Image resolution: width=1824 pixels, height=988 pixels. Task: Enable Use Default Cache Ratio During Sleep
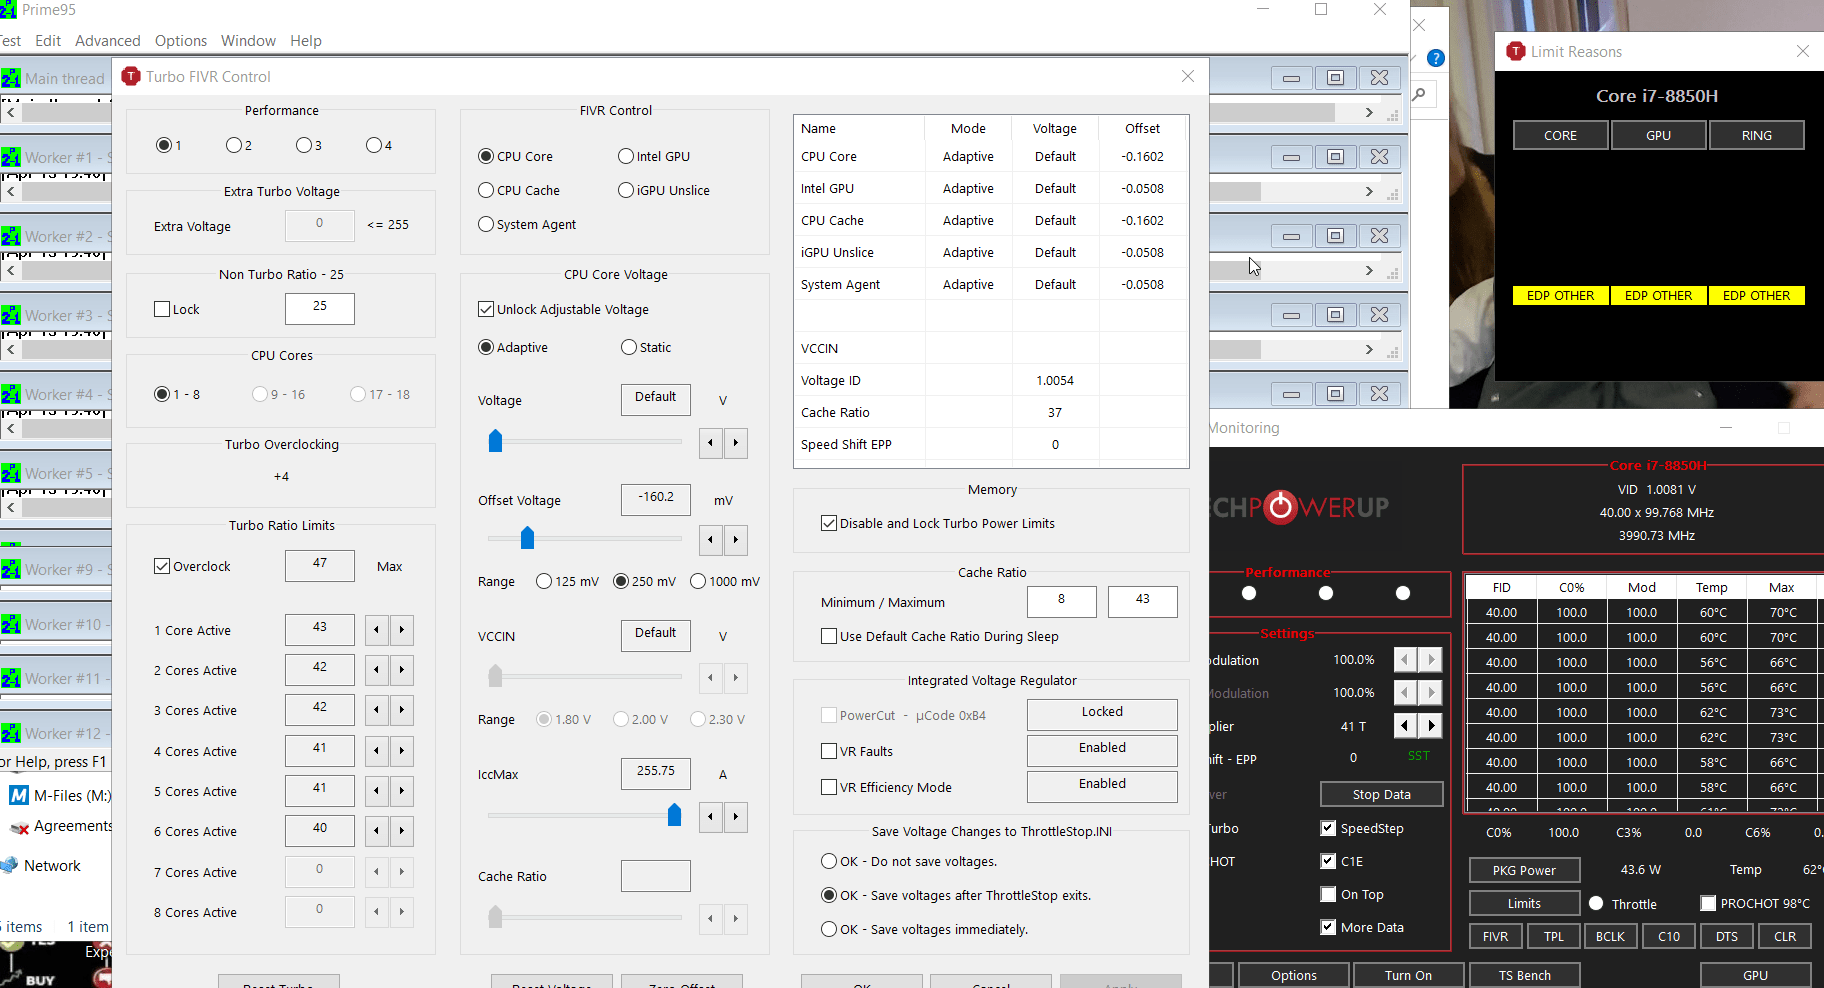pos(829,636)
